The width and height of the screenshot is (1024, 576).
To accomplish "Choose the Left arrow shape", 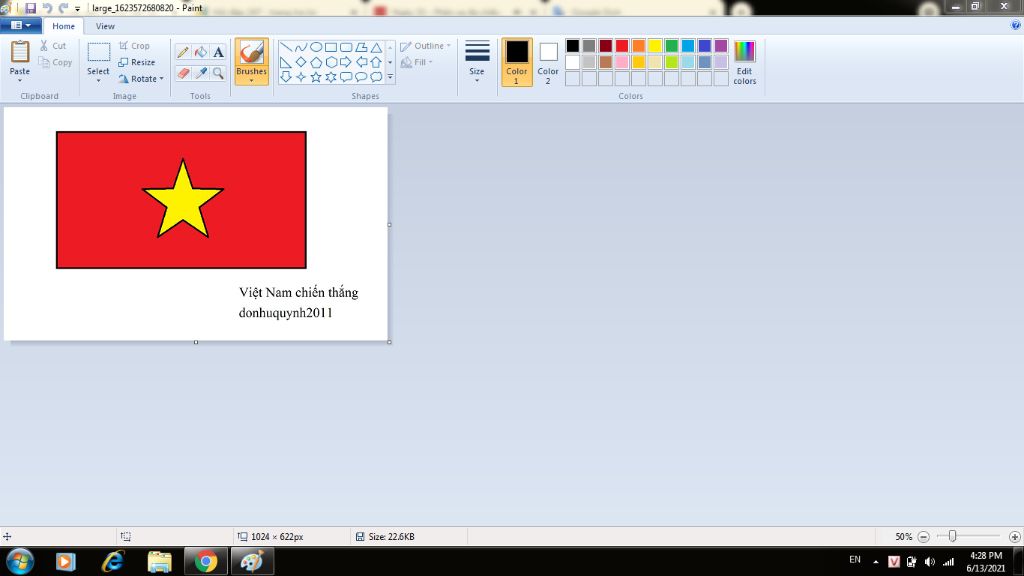I will 361,62.
